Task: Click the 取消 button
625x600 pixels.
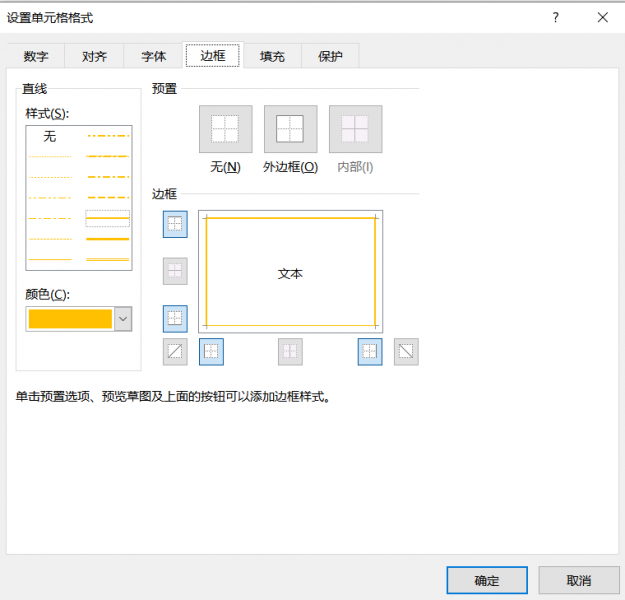Action: (579, 580)
